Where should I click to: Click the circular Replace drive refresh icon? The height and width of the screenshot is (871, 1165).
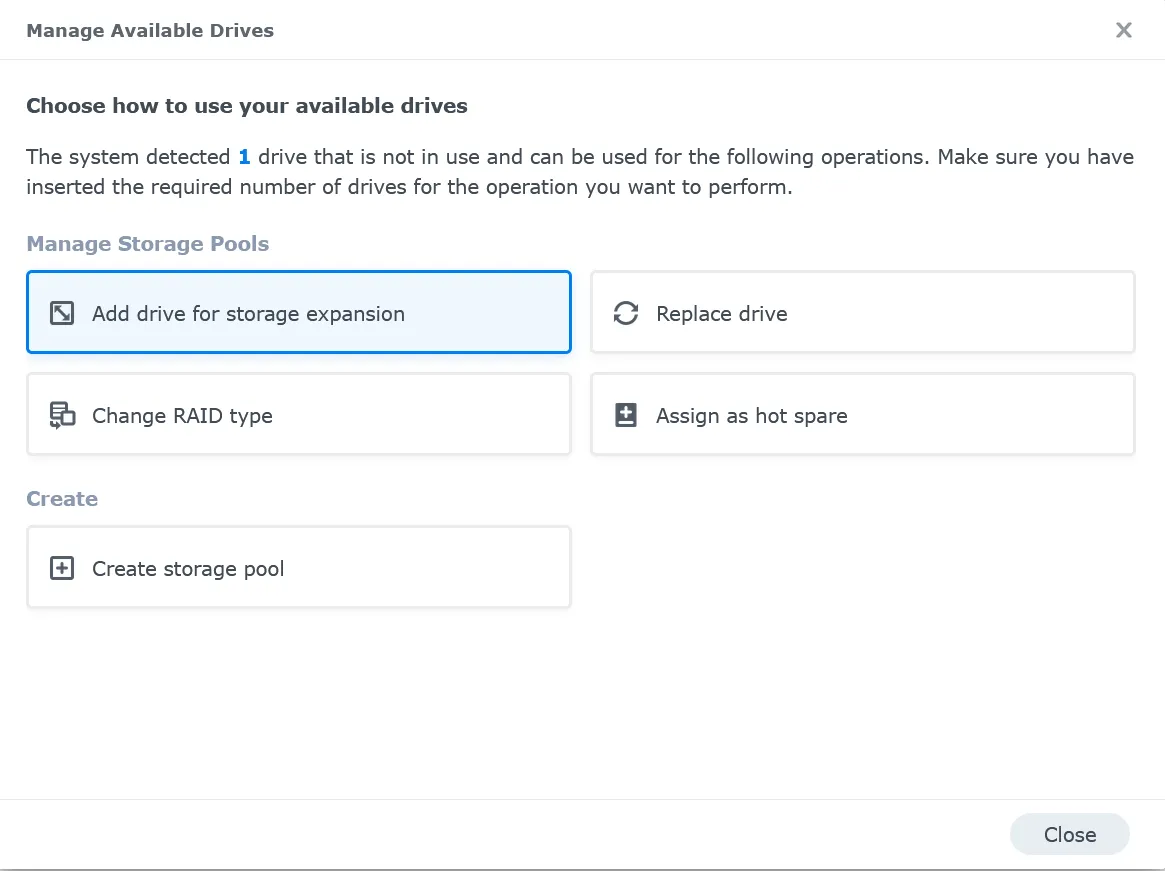click(x=625, y=312)
